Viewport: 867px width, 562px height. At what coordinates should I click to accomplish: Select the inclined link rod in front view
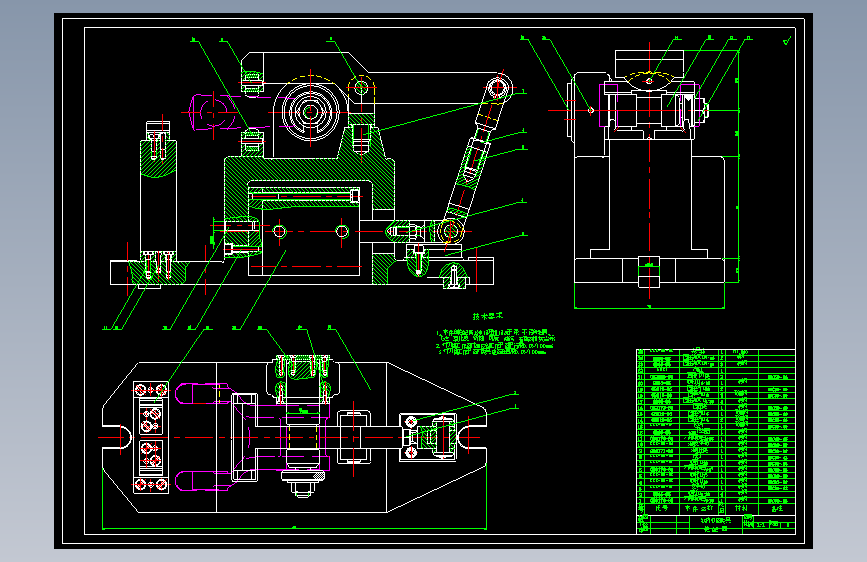tap(474, 155)
